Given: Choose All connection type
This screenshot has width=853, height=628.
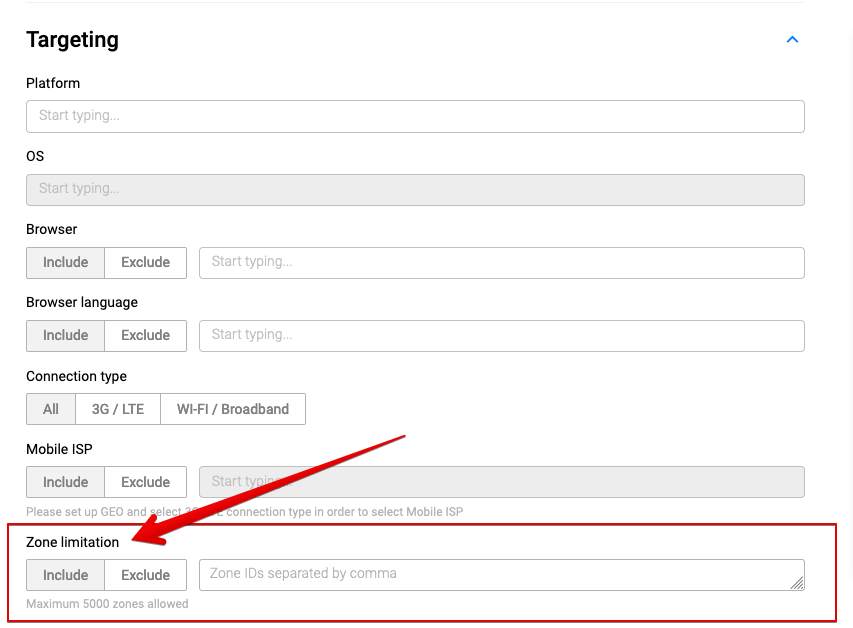Looking at the screenshot, I should click(x=51, y=409).
